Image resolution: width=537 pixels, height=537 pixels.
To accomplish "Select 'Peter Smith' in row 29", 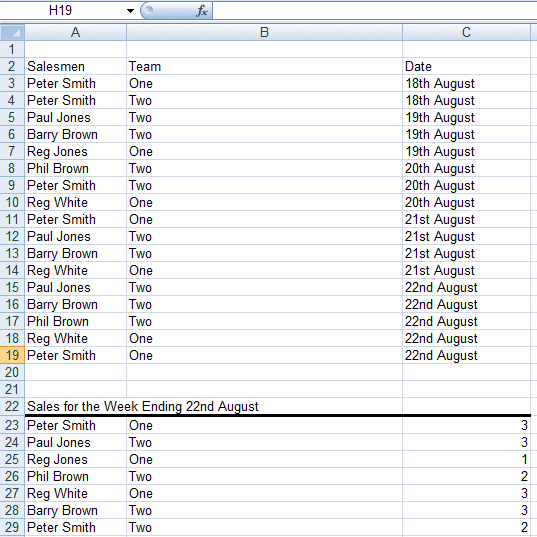I will point(75,527).
